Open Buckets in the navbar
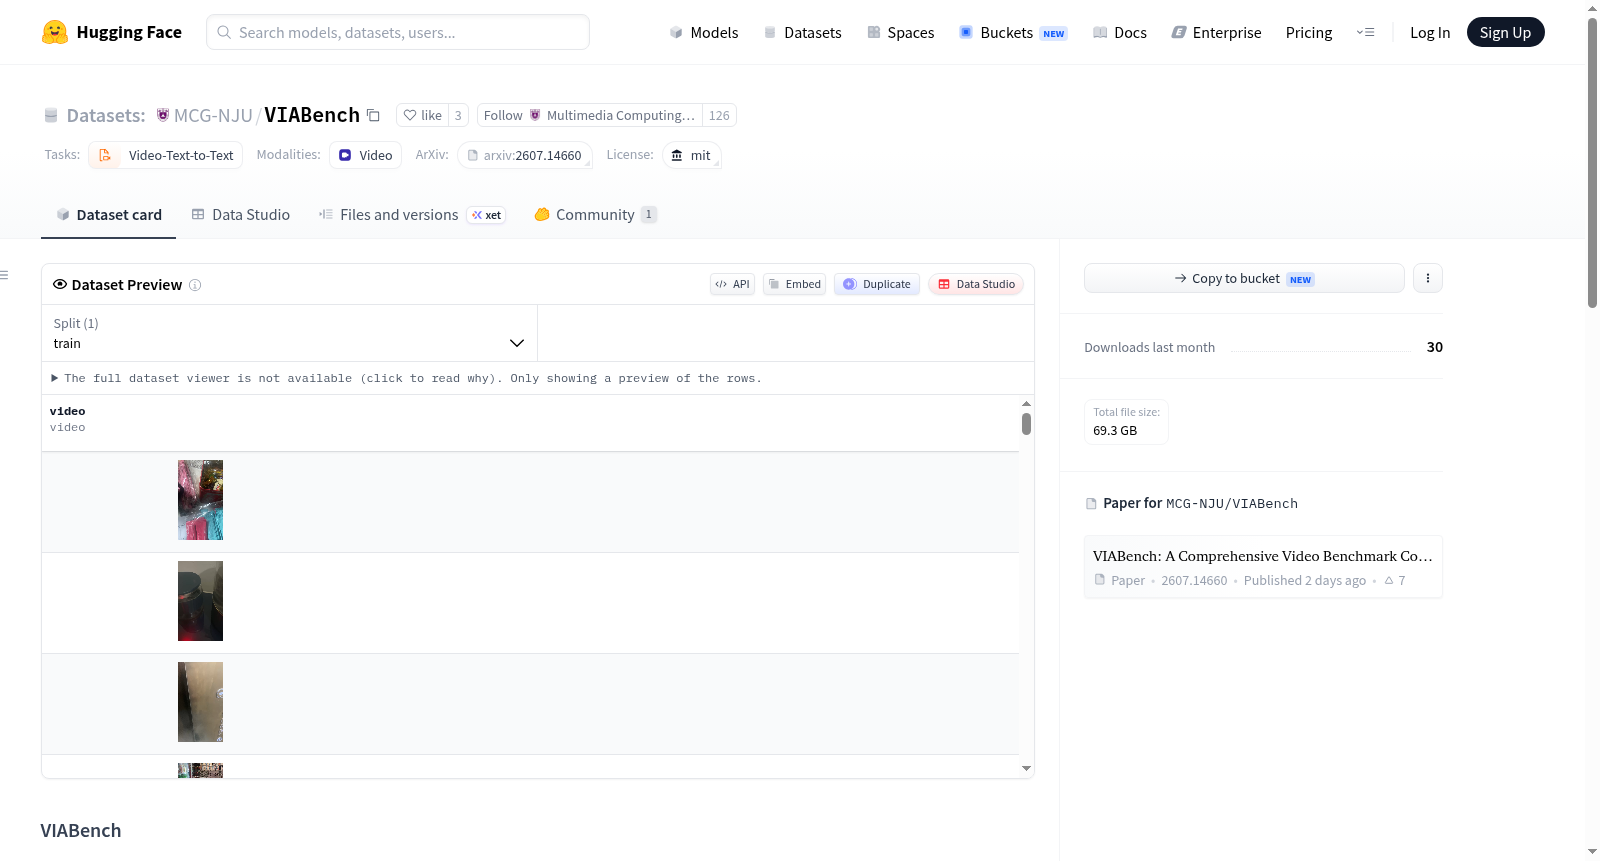This screenshot has height=861, width=1600. (1013, 32)
